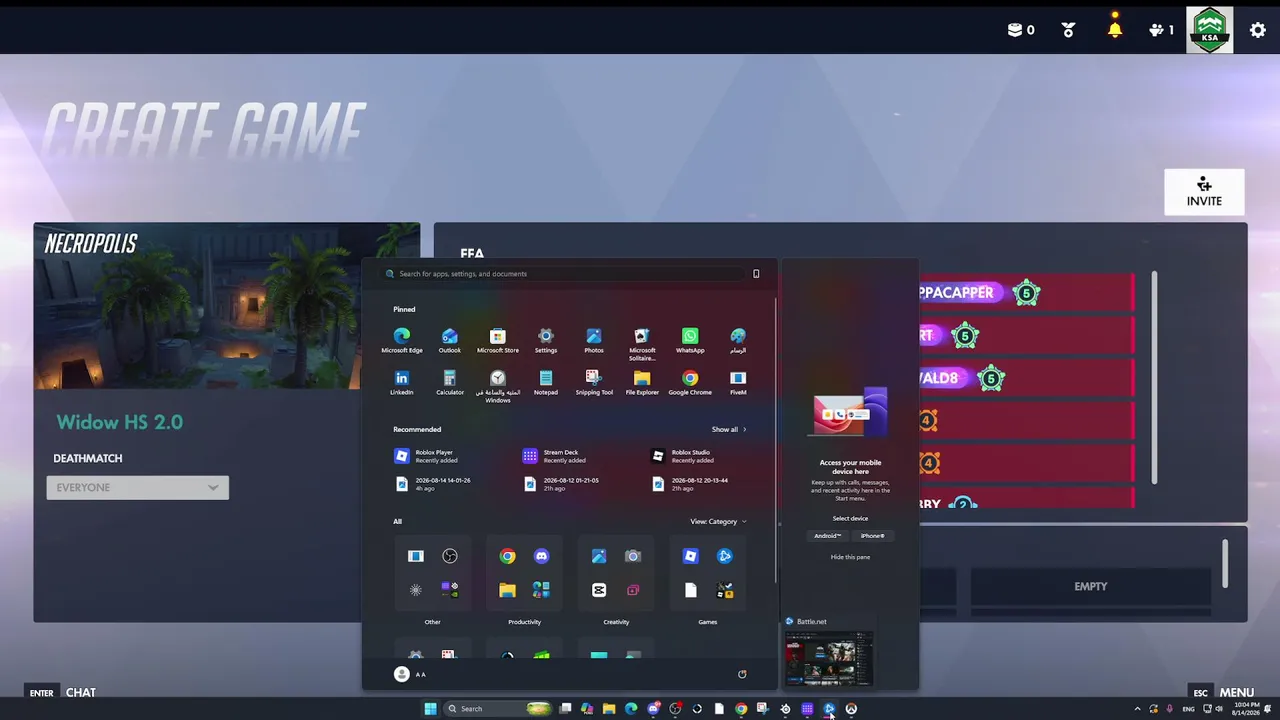Open Overwatch icon on the taskbar
This screenshot has width=1280, height=720.
tap(851, 709)
